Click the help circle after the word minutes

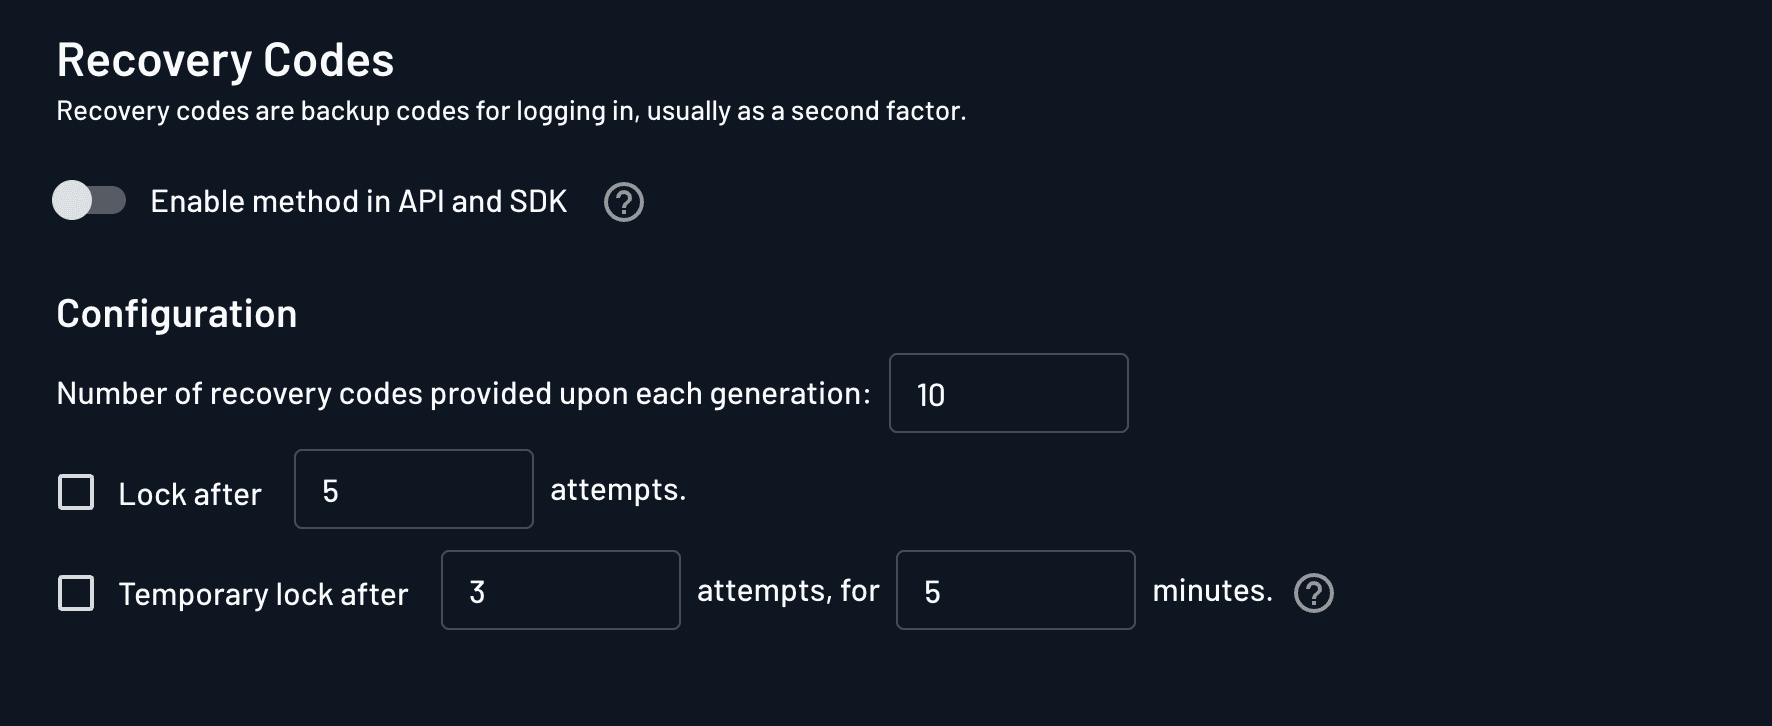pyautogui.click(x=1313, y=593)
